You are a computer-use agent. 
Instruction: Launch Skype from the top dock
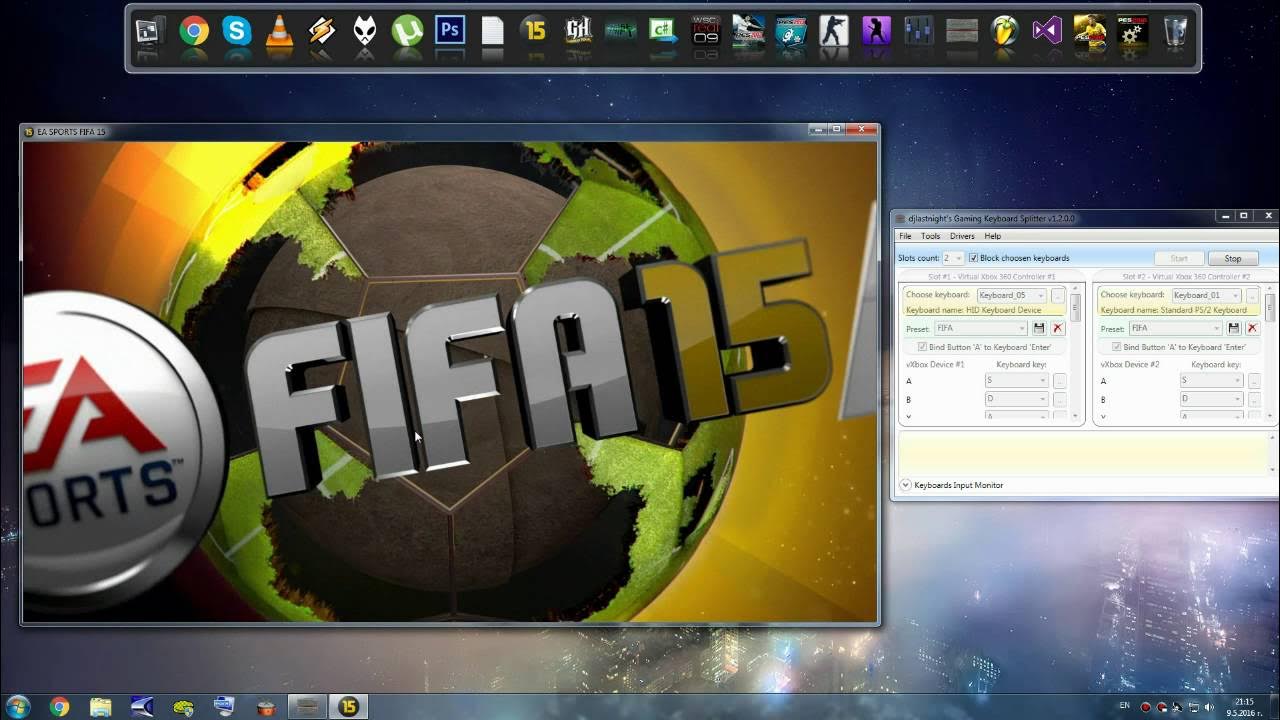[237, 32]
